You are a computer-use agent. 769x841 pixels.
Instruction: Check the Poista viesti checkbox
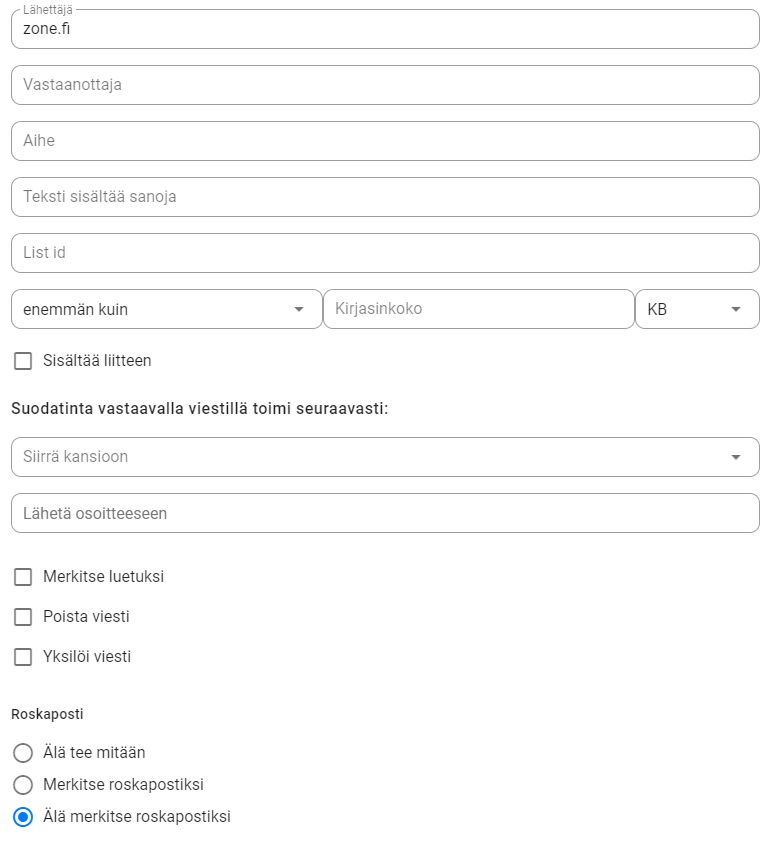coord(23,617)
